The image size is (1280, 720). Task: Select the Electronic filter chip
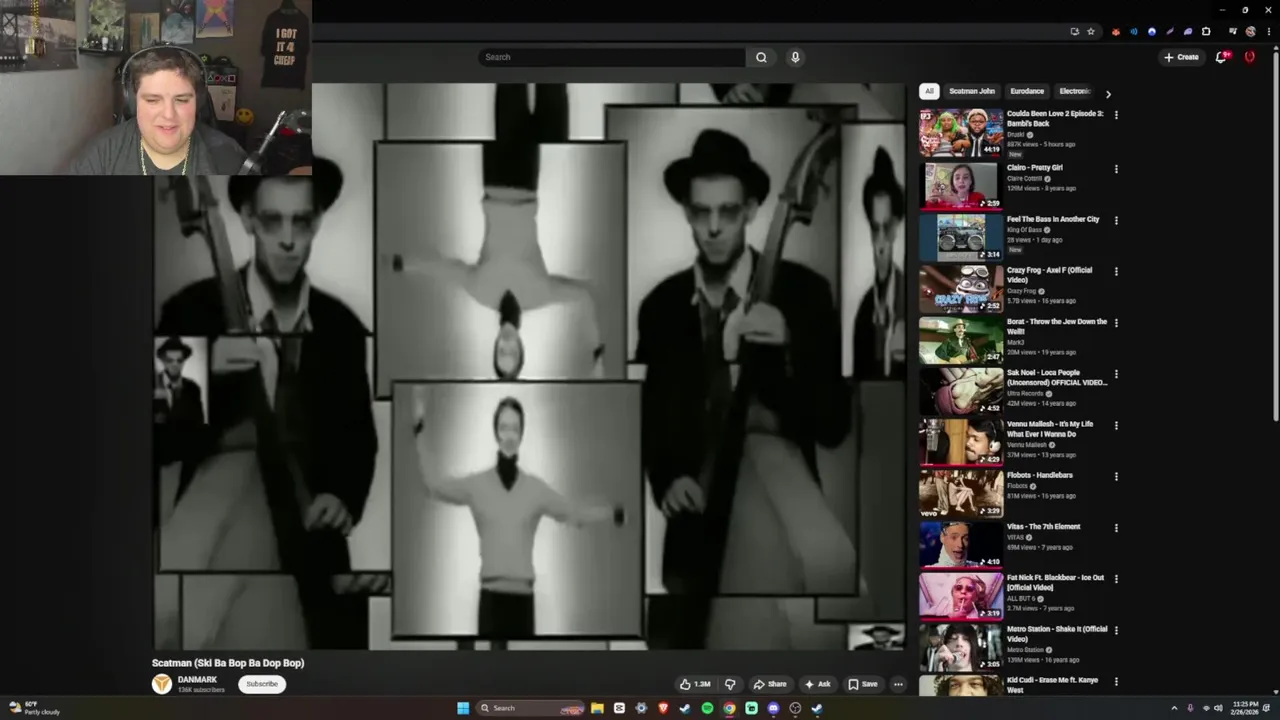click(1075, 91)
